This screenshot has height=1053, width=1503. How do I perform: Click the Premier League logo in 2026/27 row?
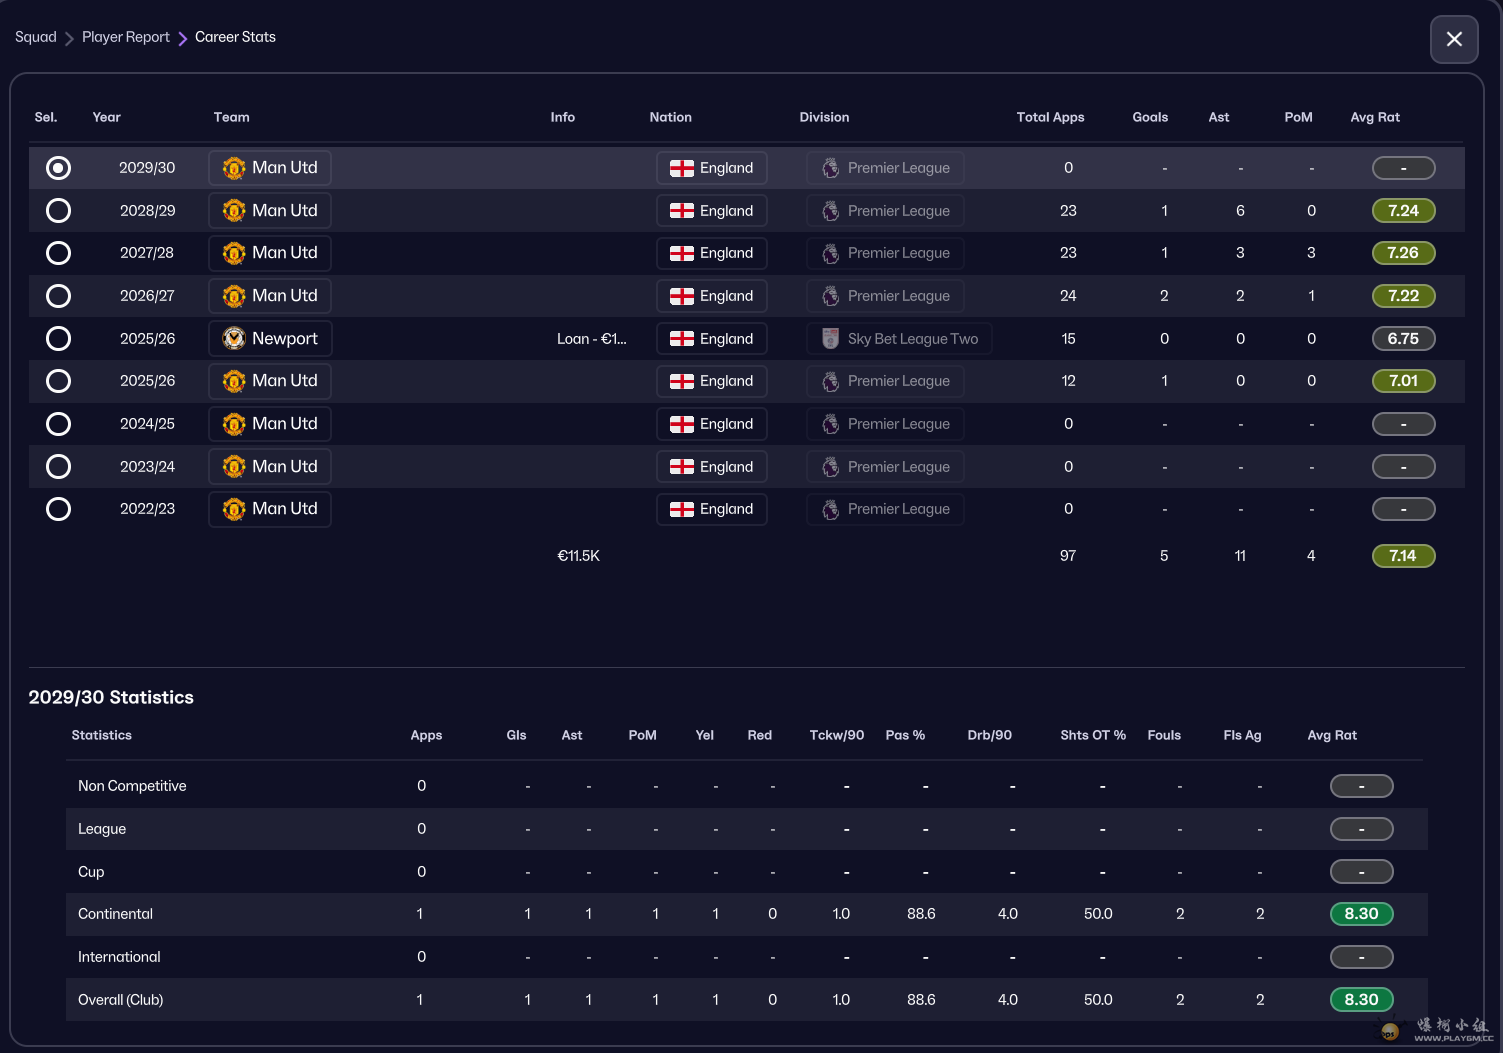point(830,296)
